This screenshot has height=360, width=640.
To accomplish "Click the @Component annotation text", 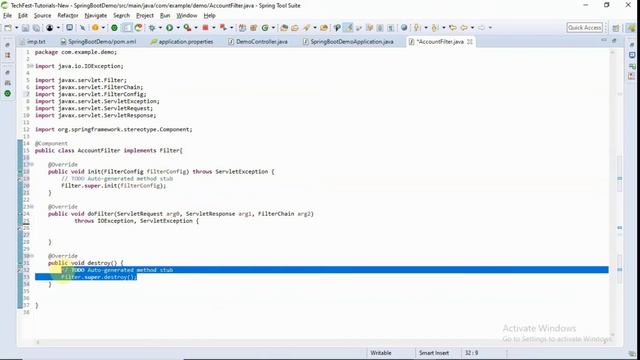I will pos(51,143).
